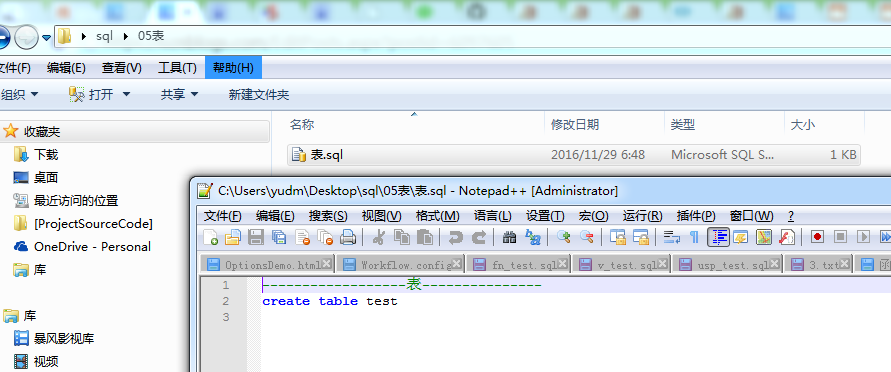This screenshot has height=372, width=891.
Task: Turn off the indent guide button
Action: click(x=718, y=237)
